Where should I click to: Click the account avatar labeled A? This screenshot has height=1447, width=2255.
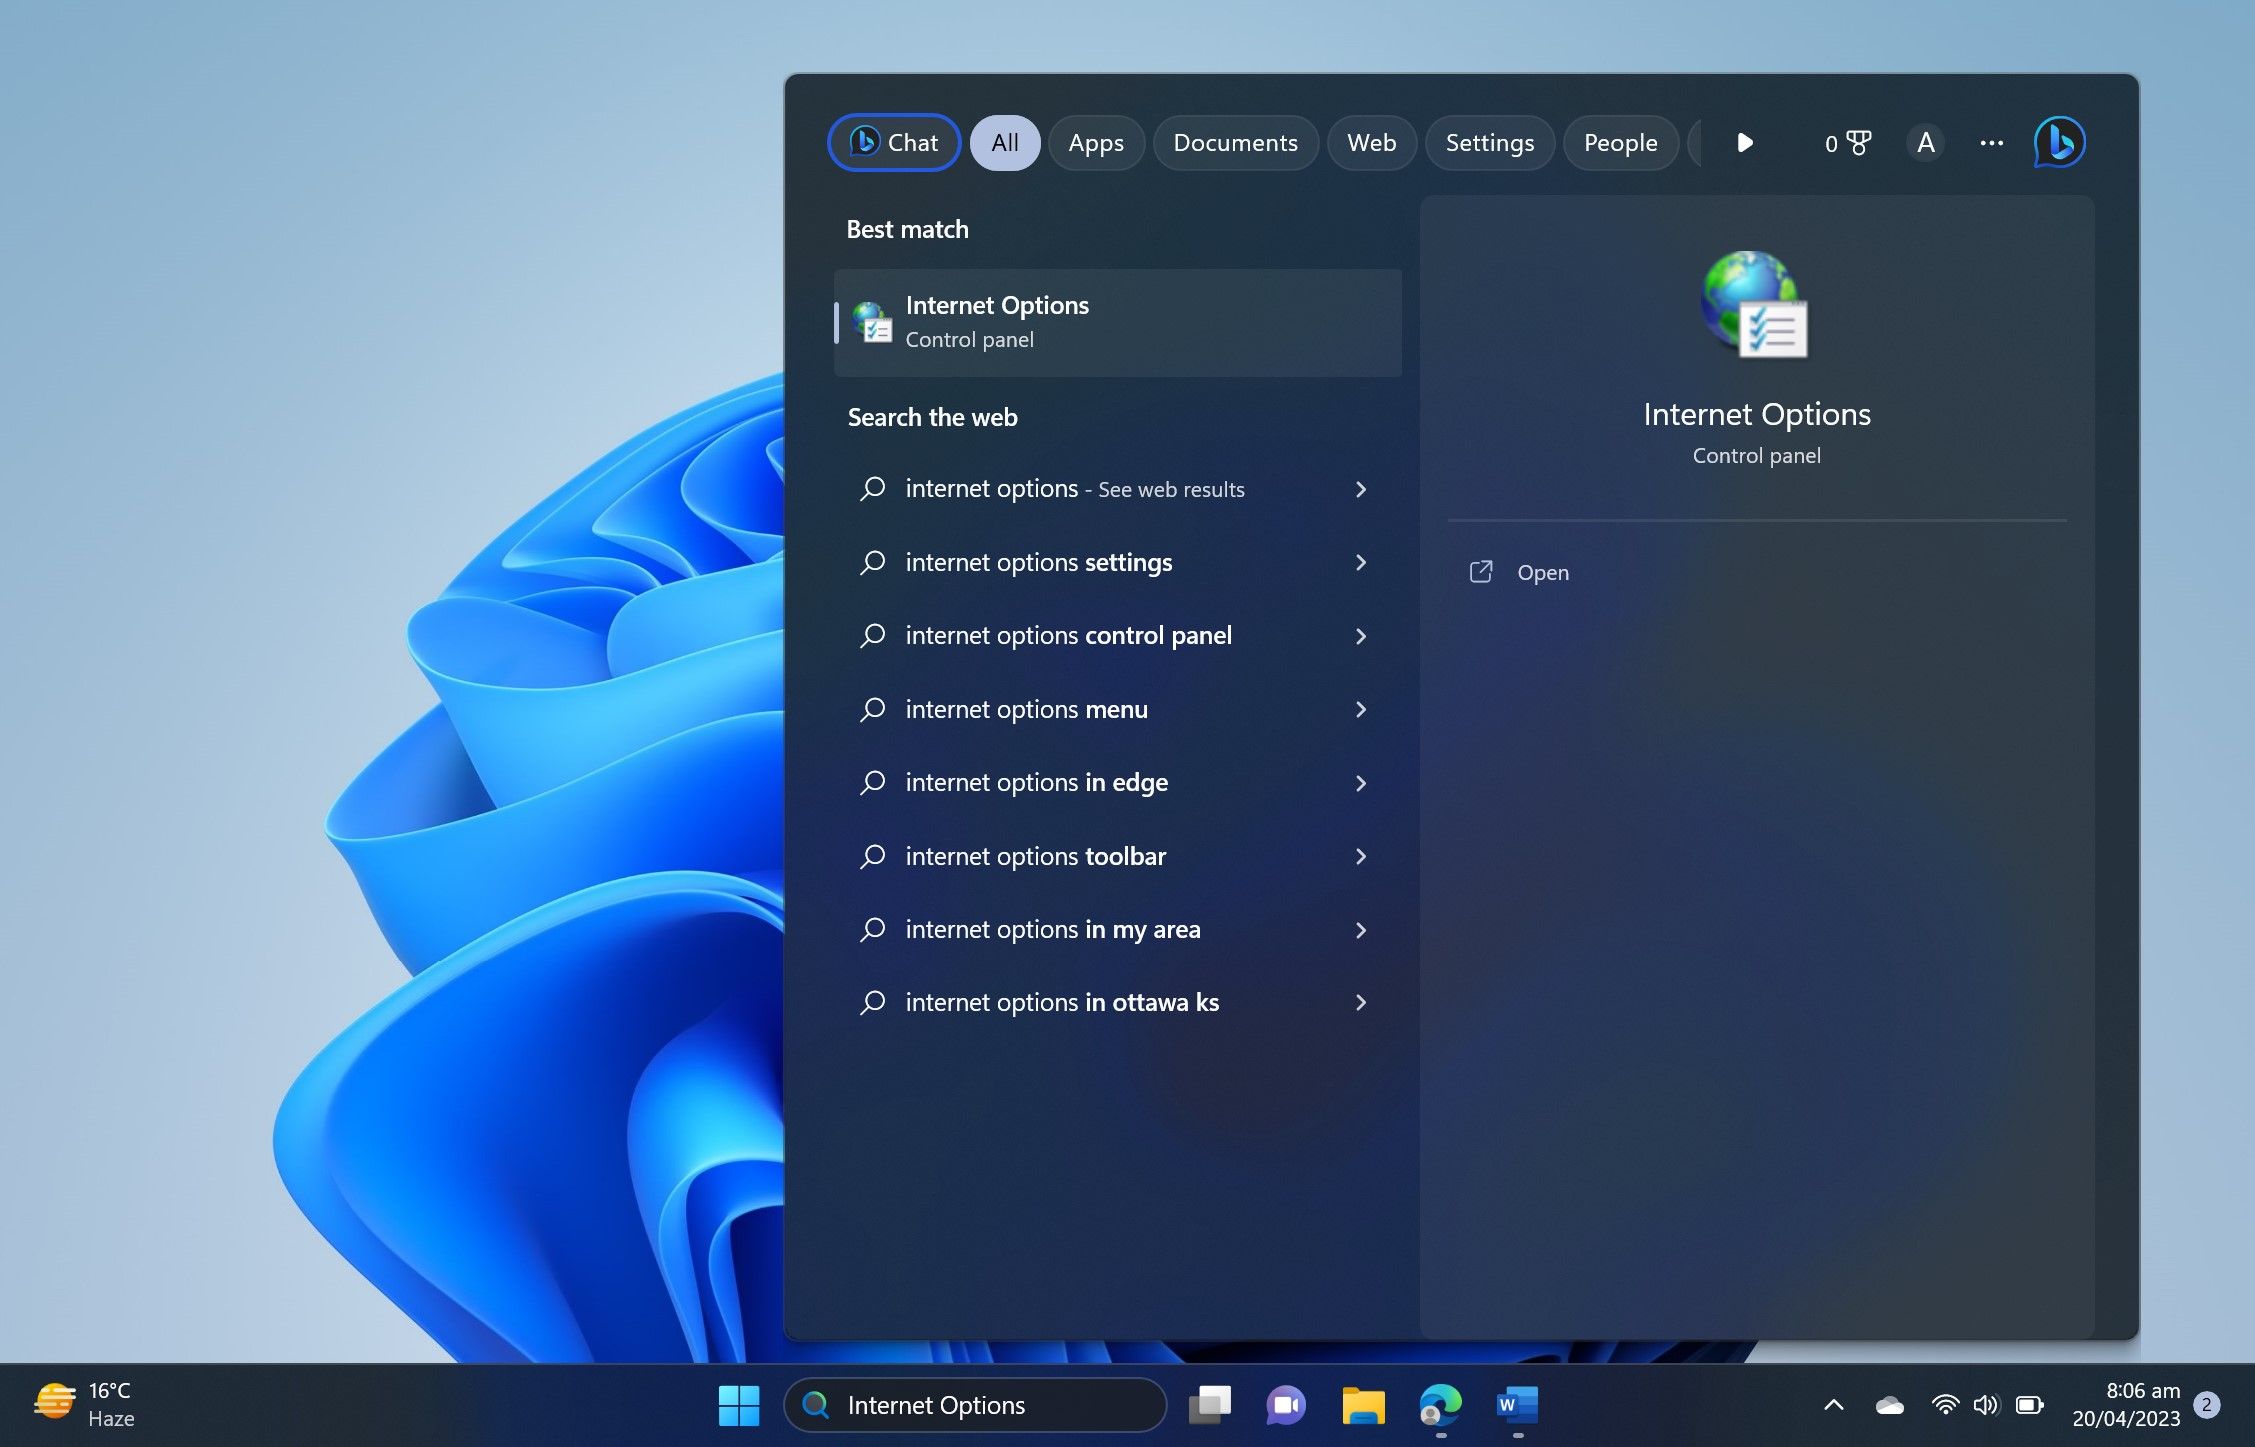pyautogui.click(x=1925, y=143)
